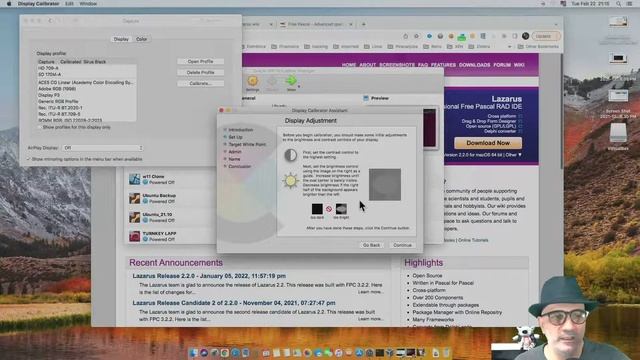Screen dimensions: 640x360
Task: Open the Other Bookmarks folder
Action: 538,47
